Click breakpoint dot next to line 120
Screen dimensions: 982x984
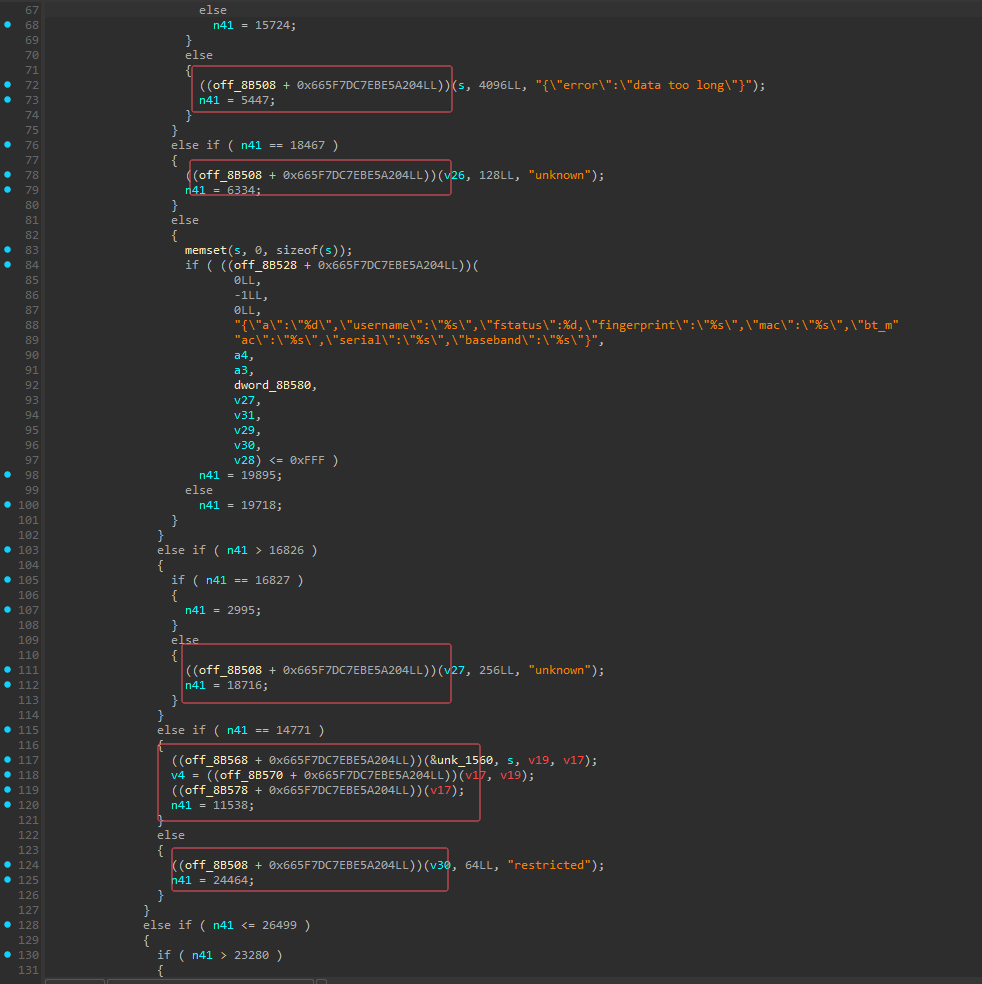[x=8, y=805]
